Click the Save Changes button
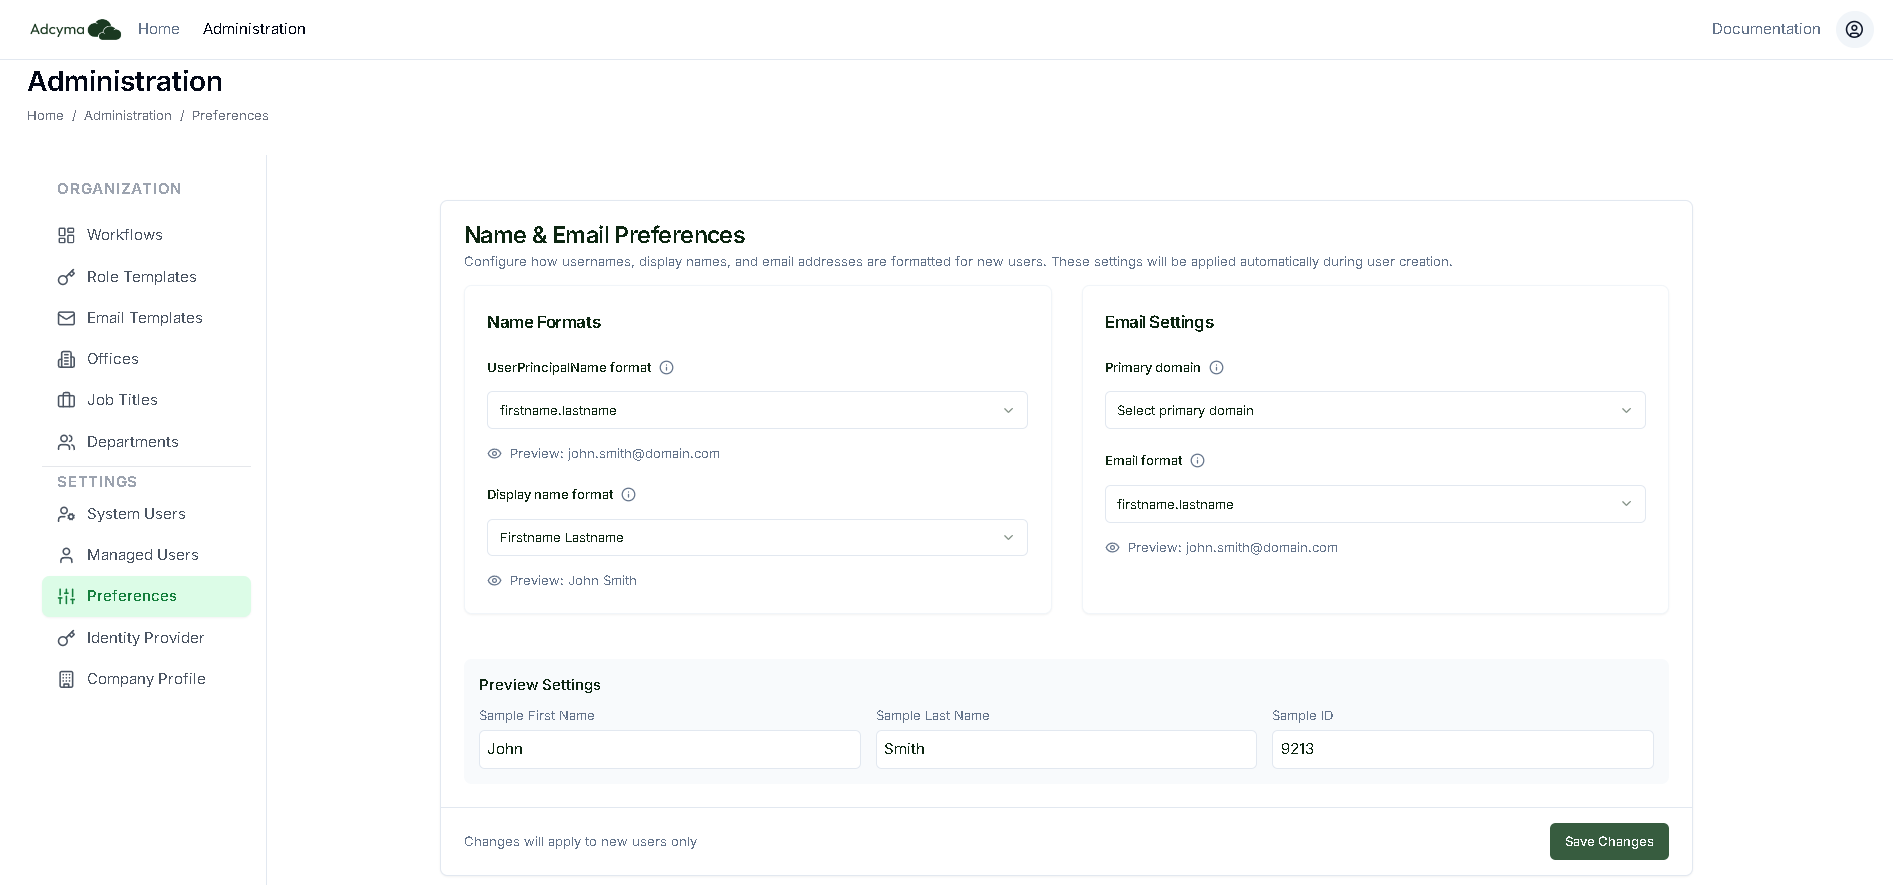This screenshot has width=1893, height=885. 1609,842
